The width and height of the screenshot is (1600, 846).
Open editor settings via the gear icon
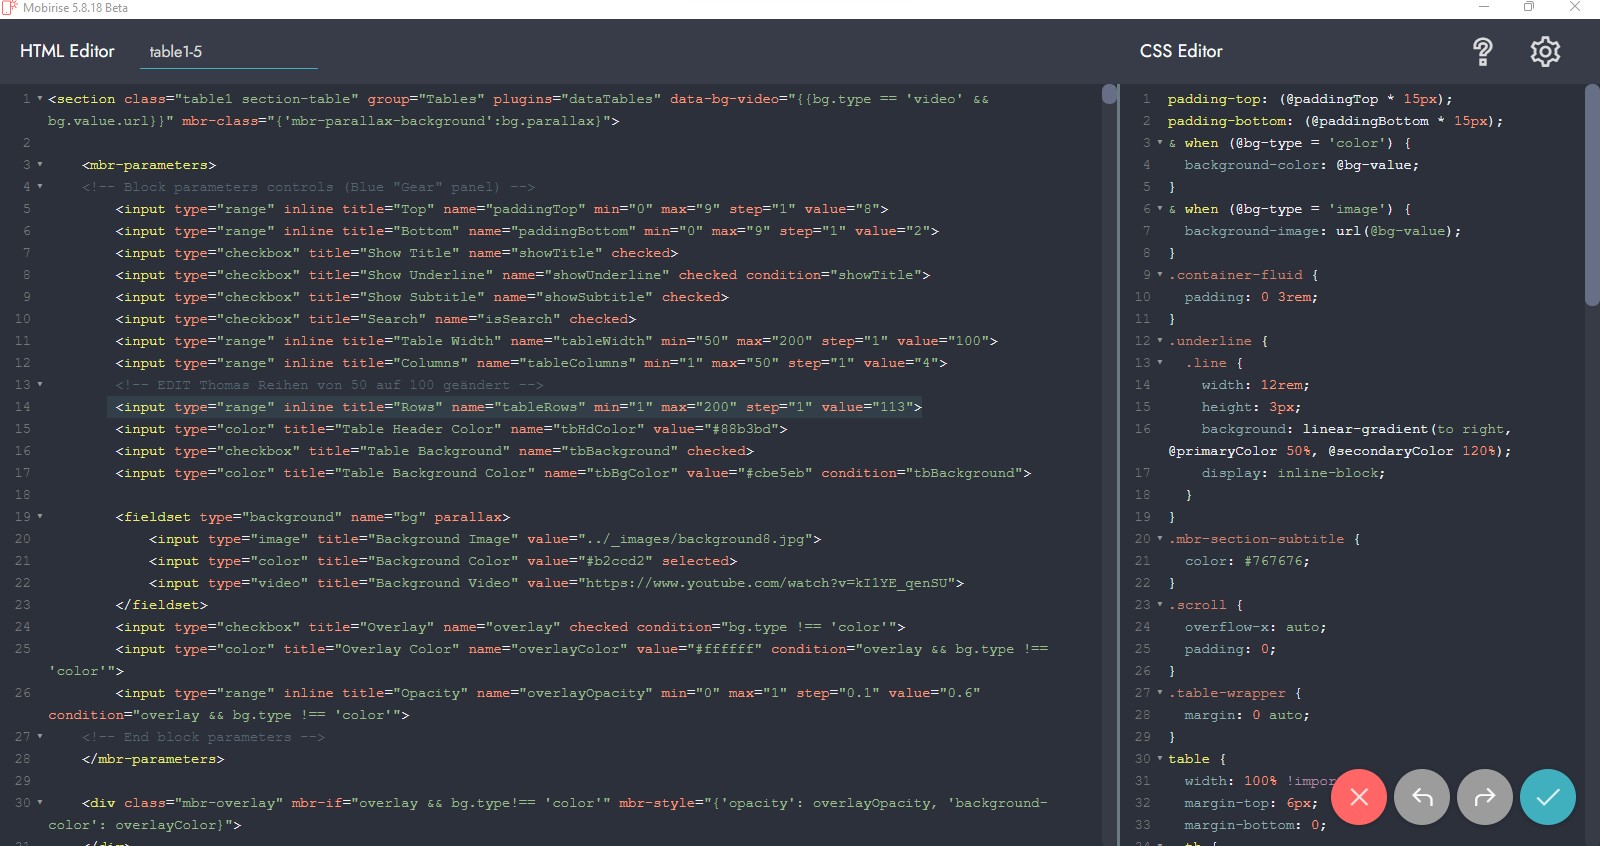click(x=1545, y=51)
